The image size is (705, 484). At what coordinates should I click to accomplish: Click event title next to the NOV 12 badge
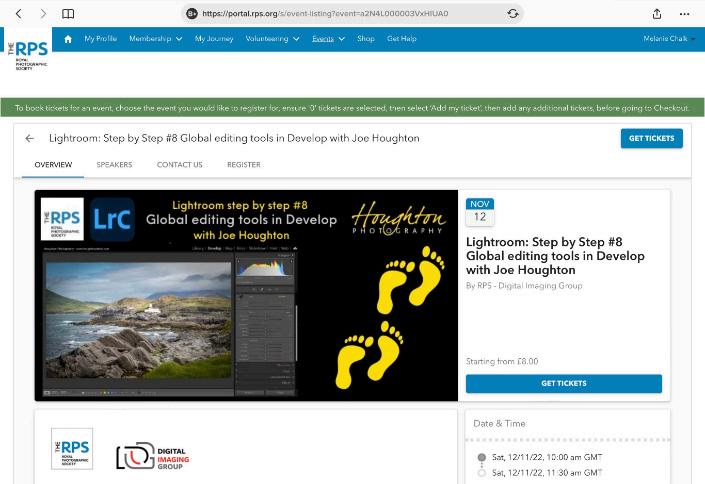tap(555, 255)
